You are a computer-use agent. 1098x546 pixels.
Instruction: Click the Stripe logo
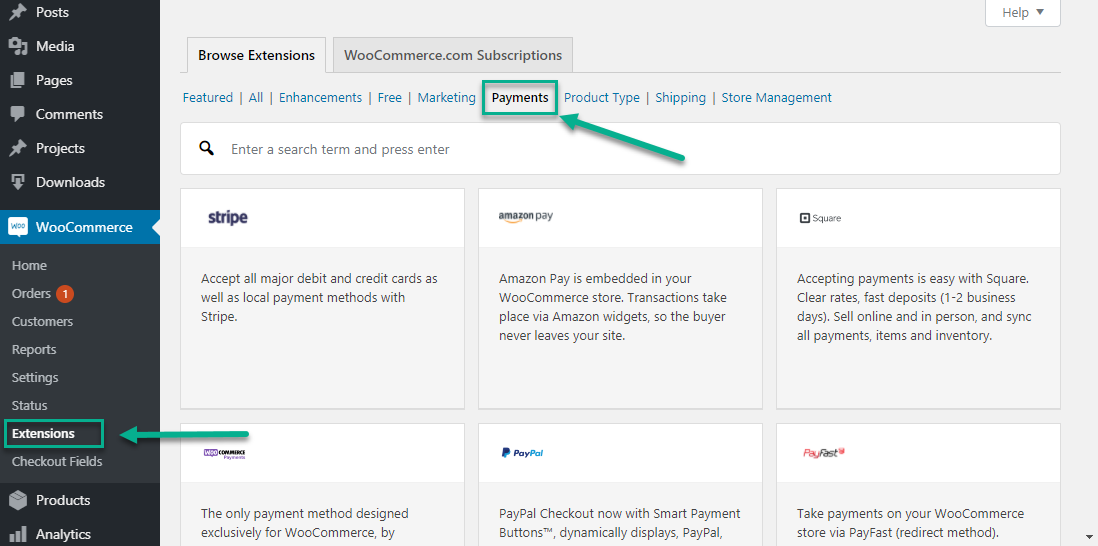pos(228,218)
